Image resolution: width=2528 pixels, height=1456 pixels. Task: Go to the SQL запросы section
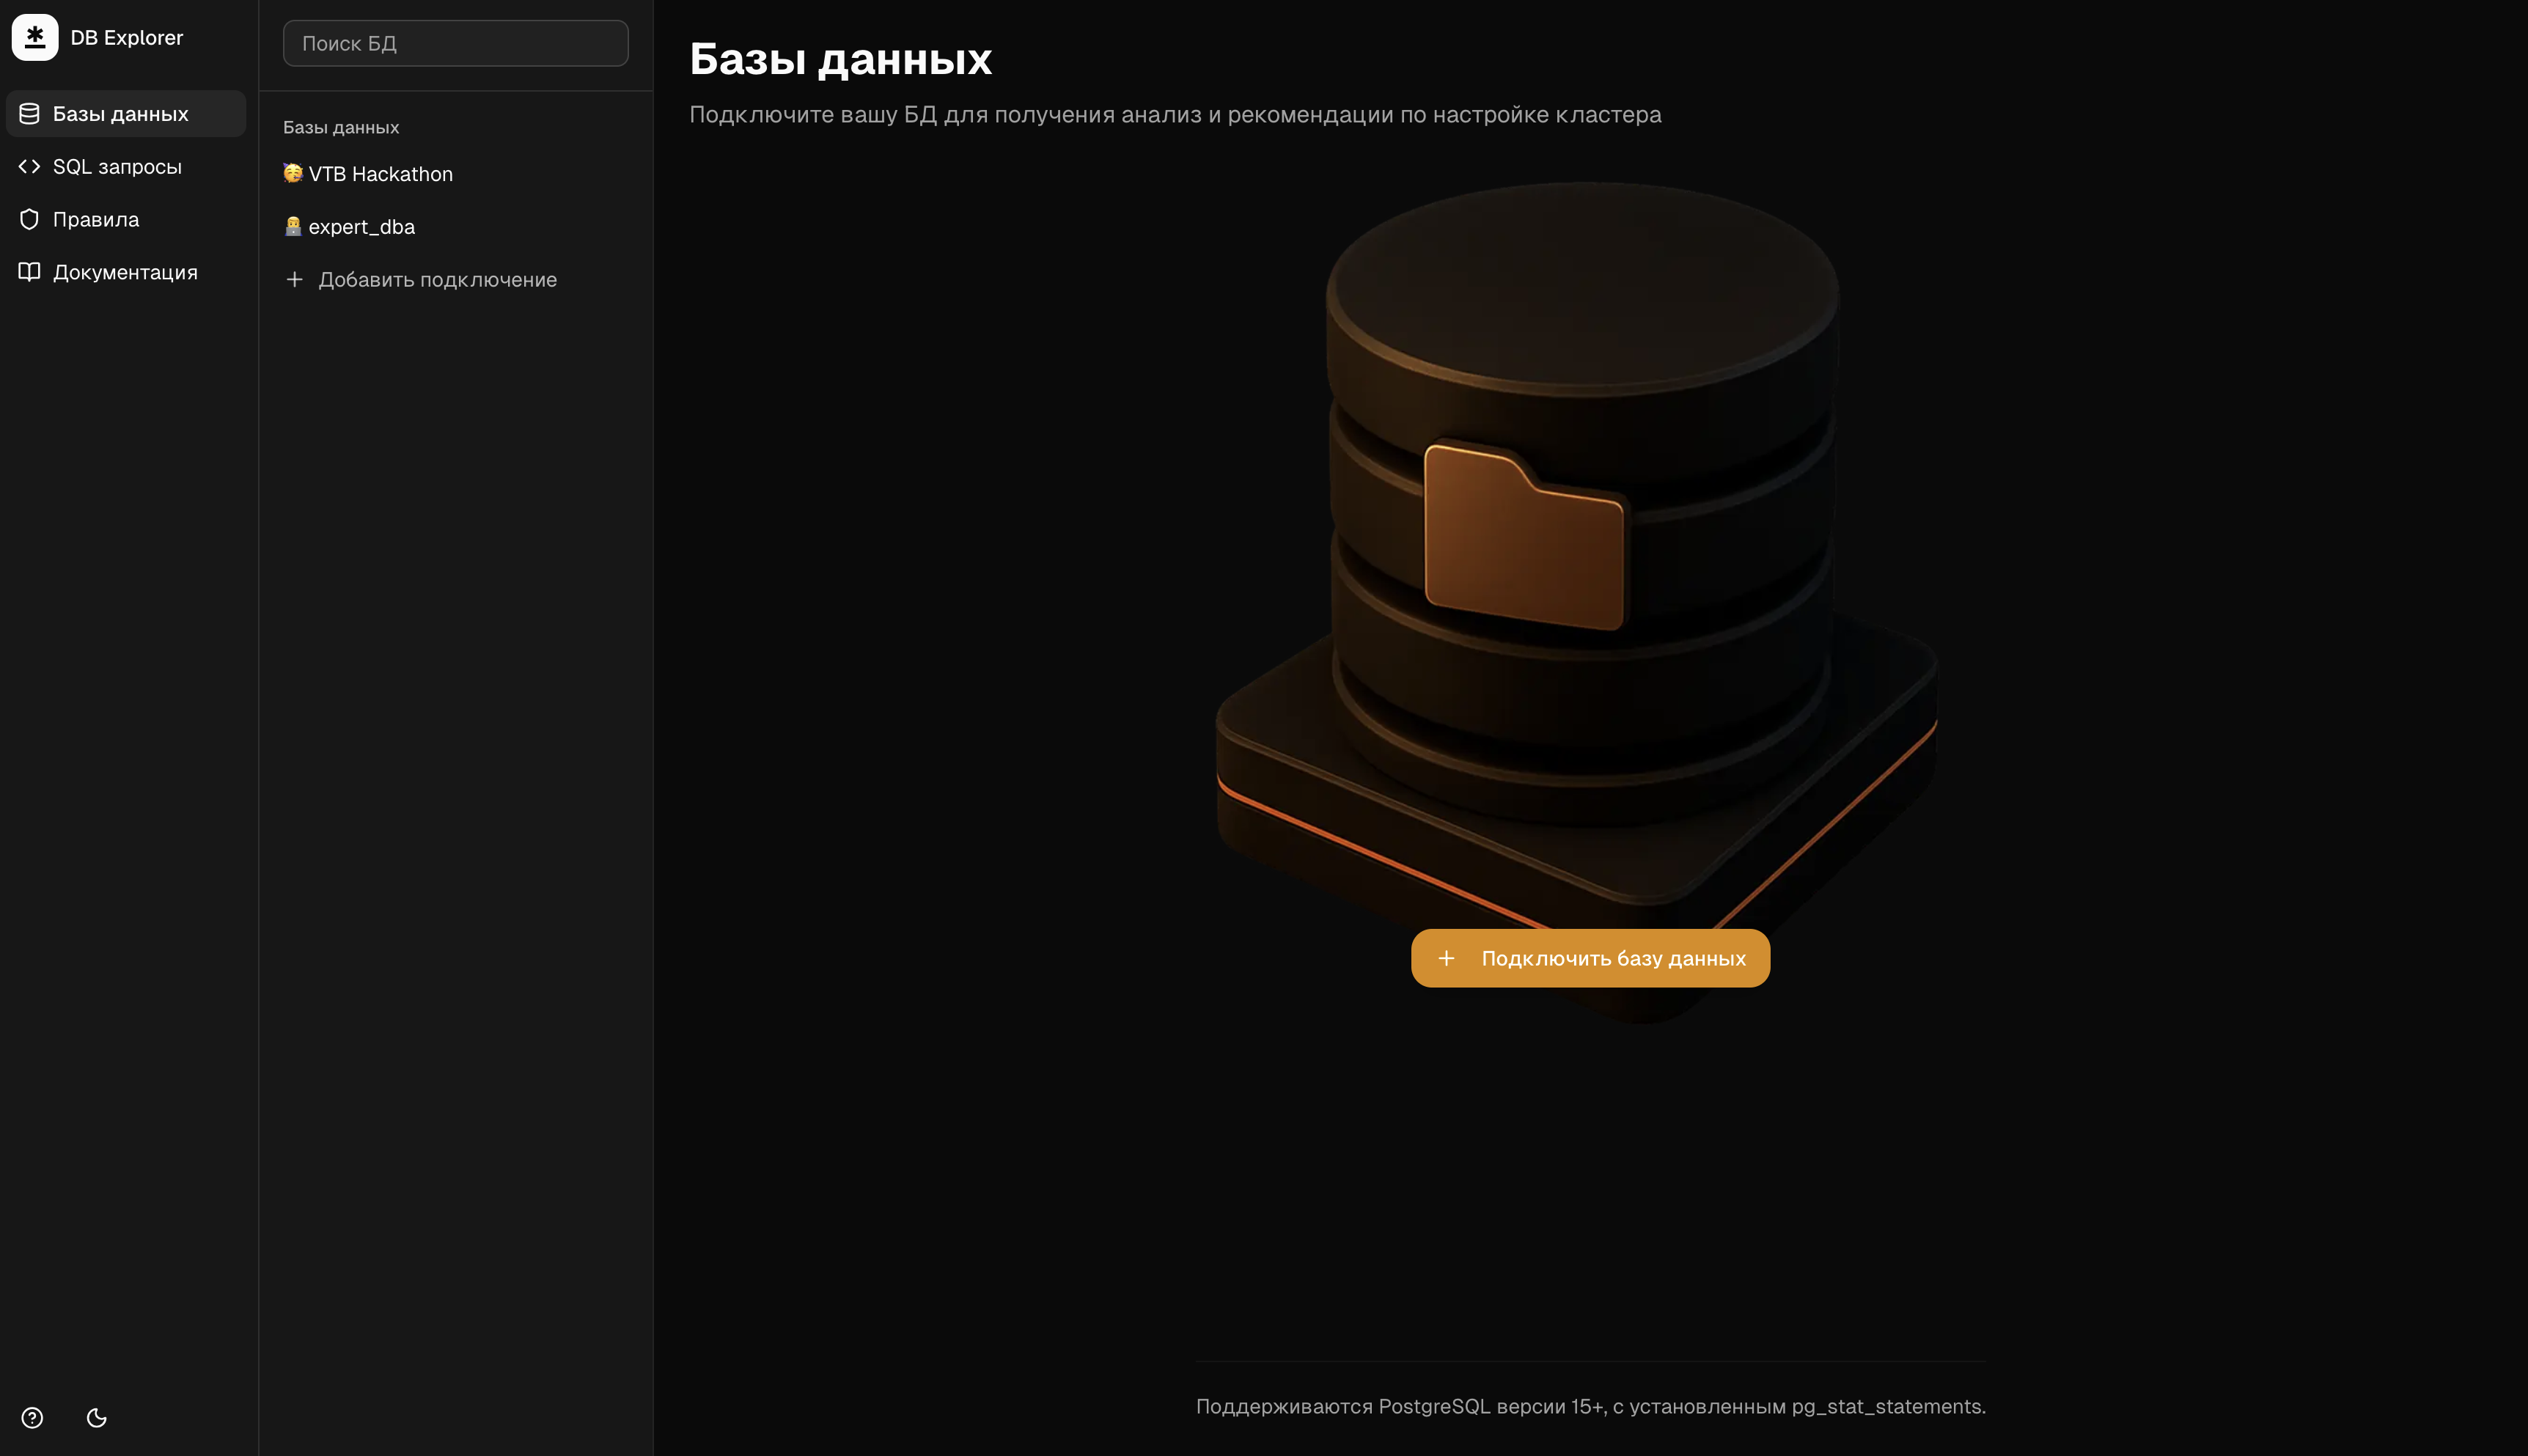point(117,167)
